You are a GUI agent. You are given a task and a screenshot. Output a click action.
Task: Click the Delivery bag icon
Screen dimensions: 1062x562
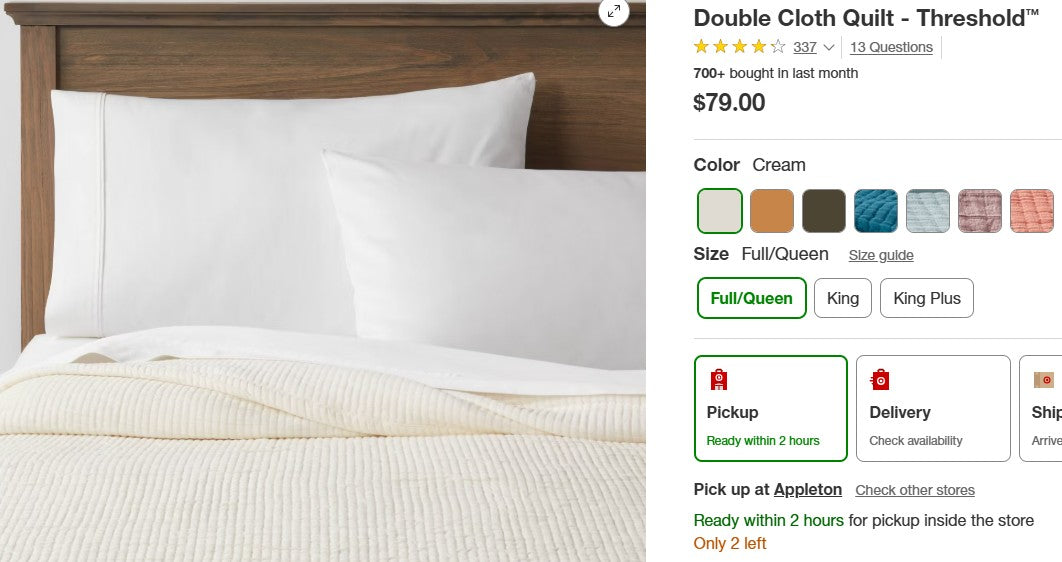[x=880, y=380]
